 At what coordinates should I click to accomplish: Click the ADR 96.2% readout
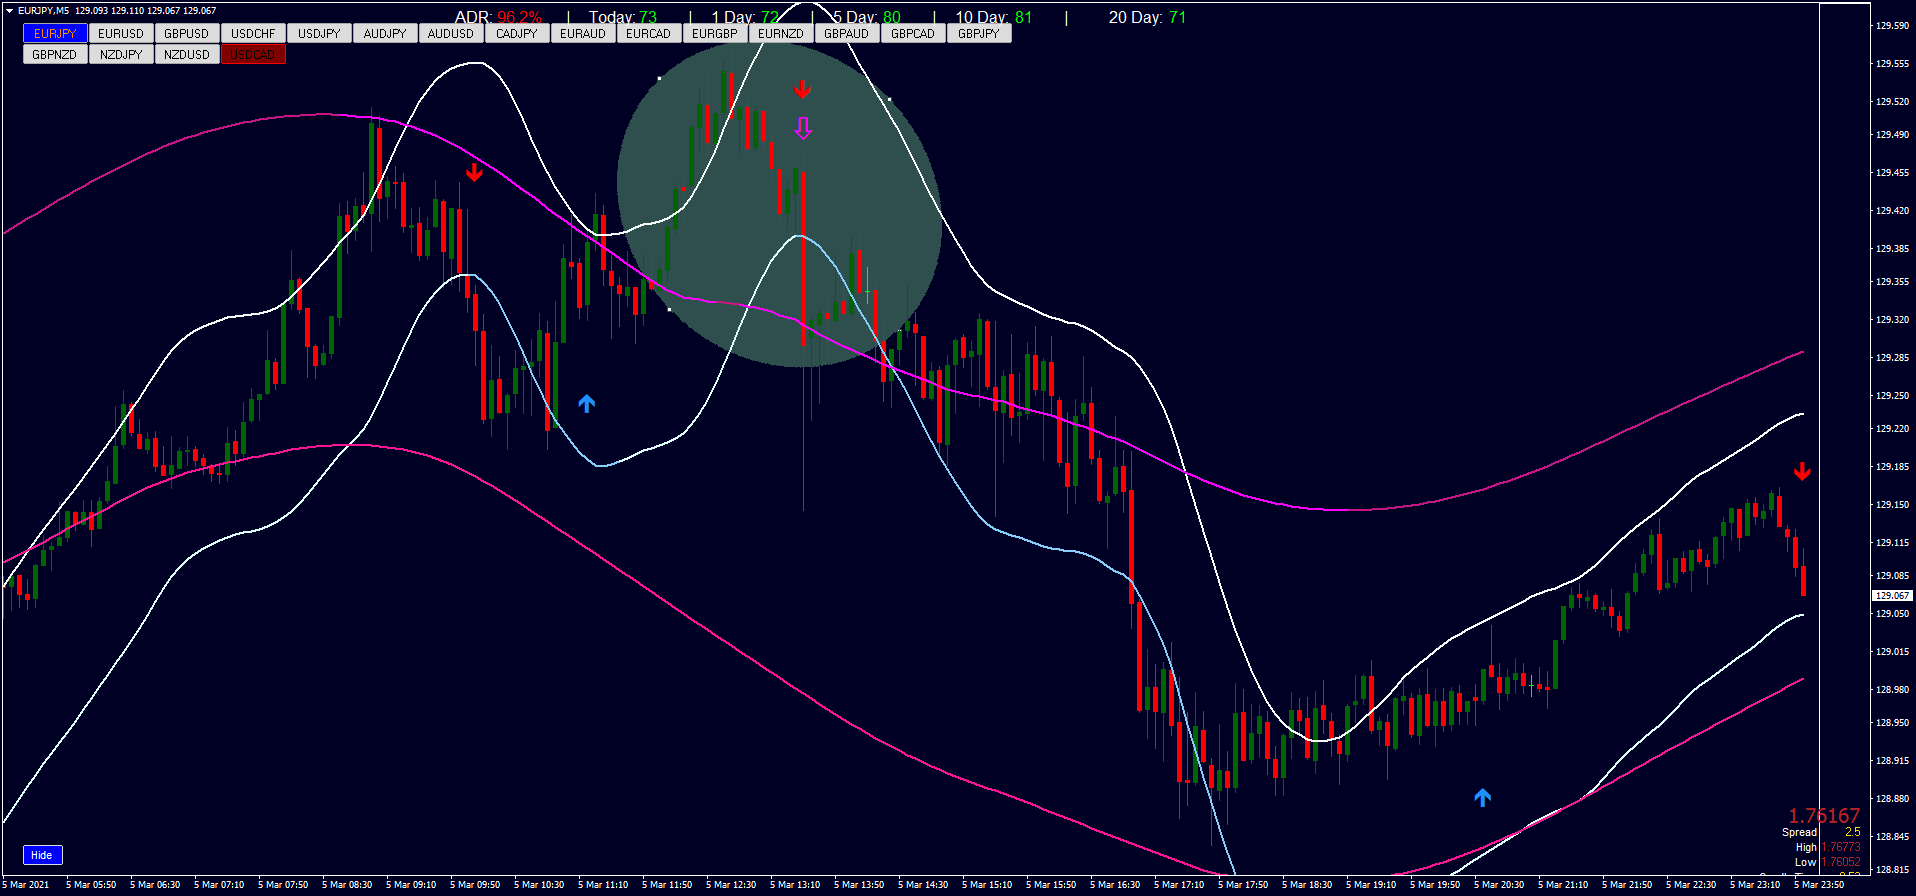pyautogui.click(x=498, y=17)
